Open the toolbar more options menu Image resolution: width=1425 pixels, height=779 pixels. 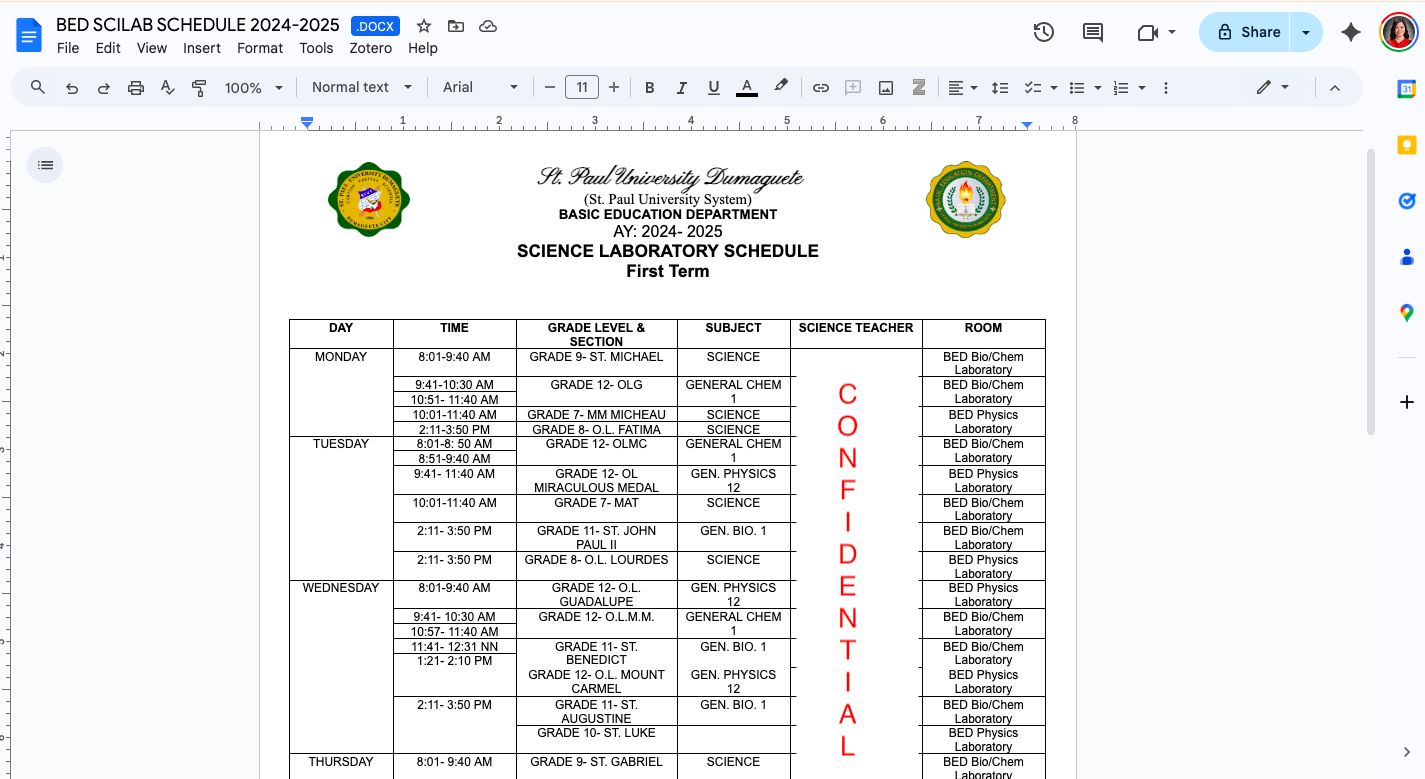coord(1166,88)
